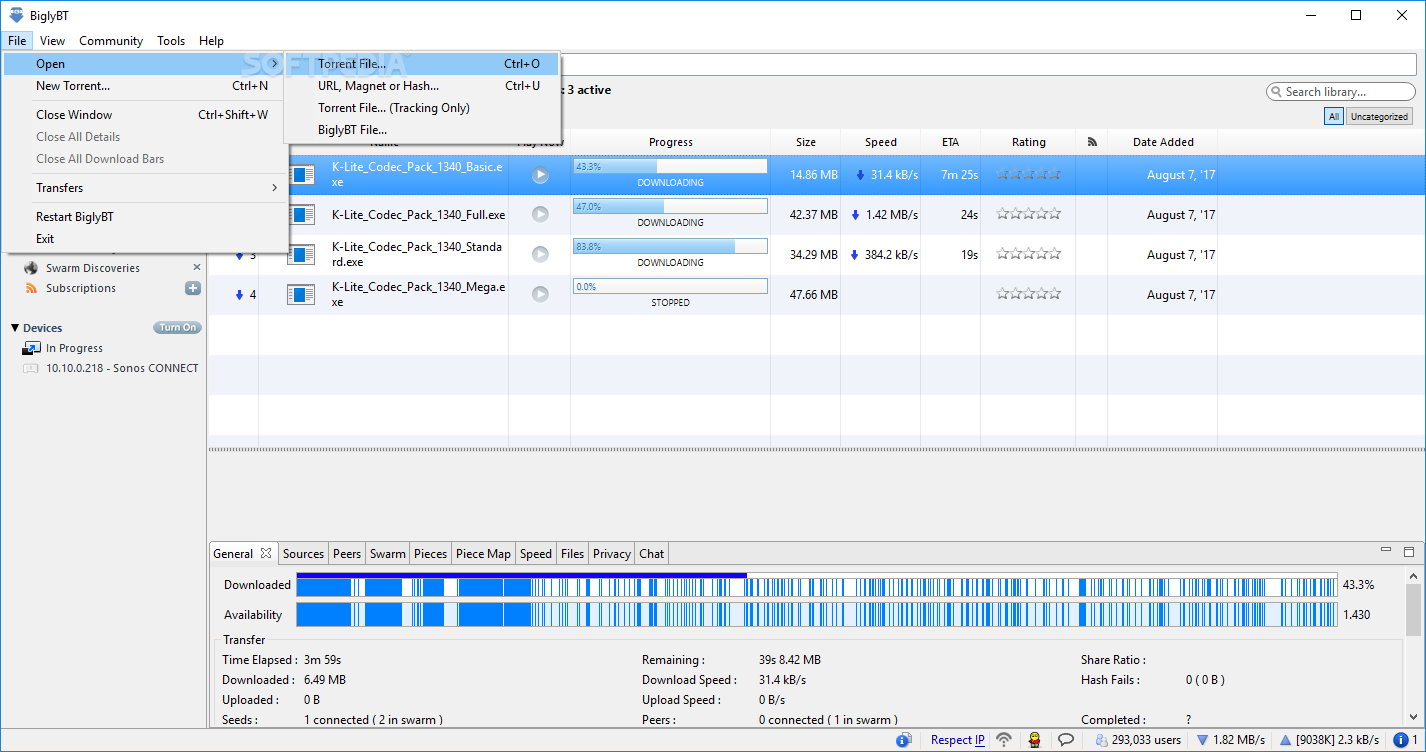
Task: Click the In Progress devices icon
Action: click(x=31, y=348)
